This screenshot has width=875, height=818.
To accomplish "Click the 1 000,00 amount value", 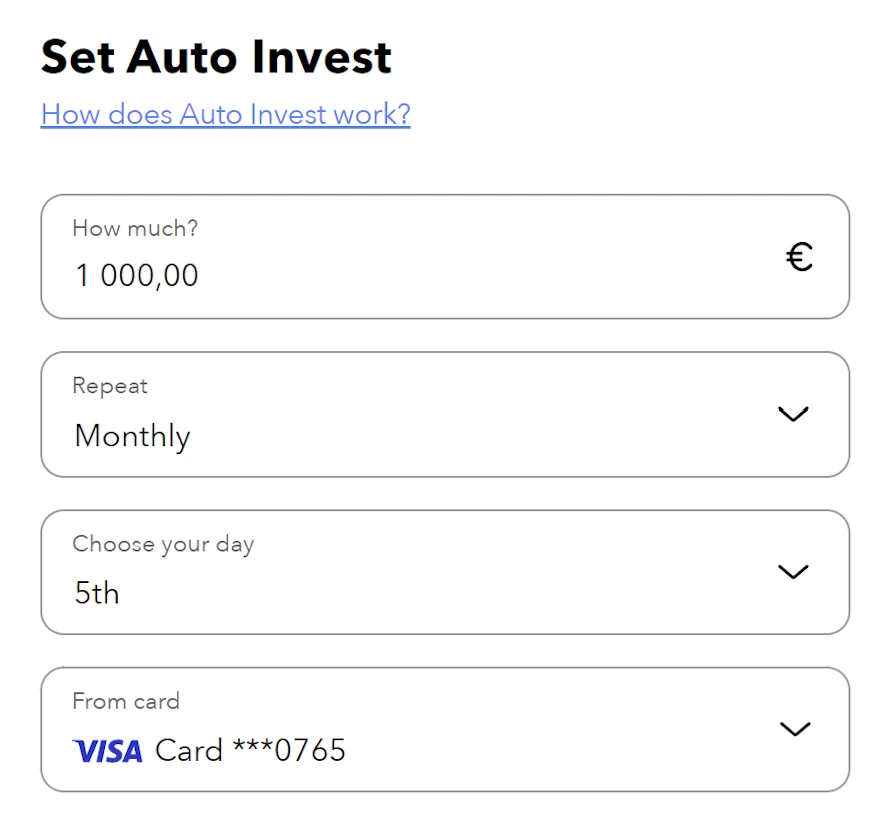I will pos(137,276).
